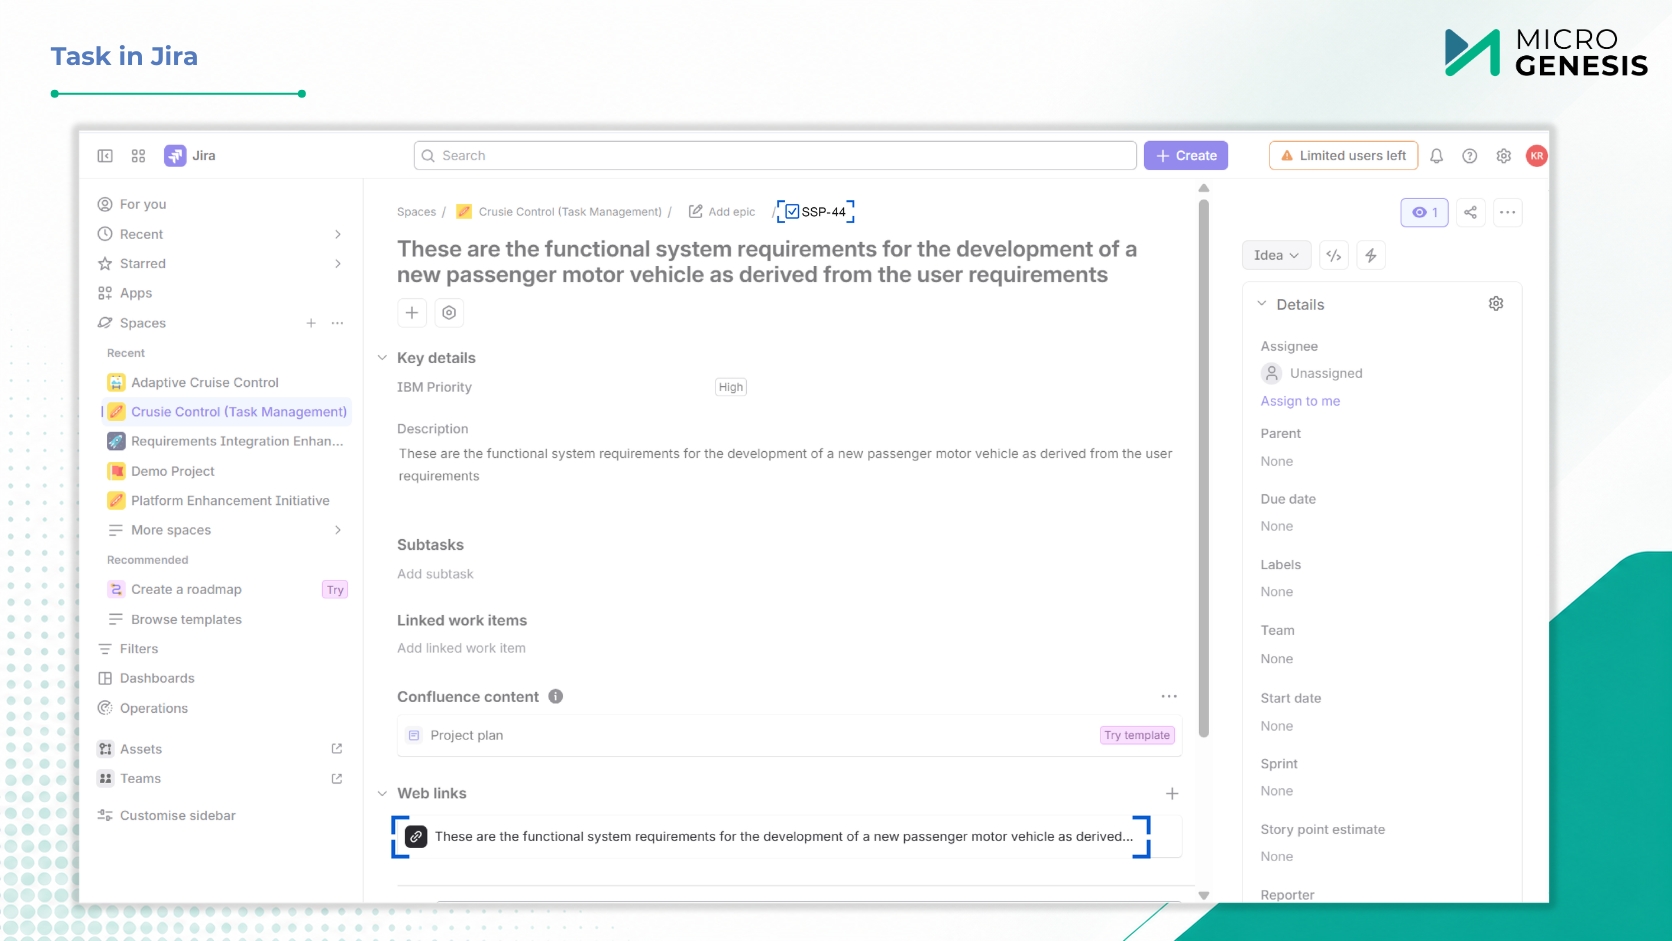Expand More spaces chevron
The image size is (1672, 941).
(338, 530)
